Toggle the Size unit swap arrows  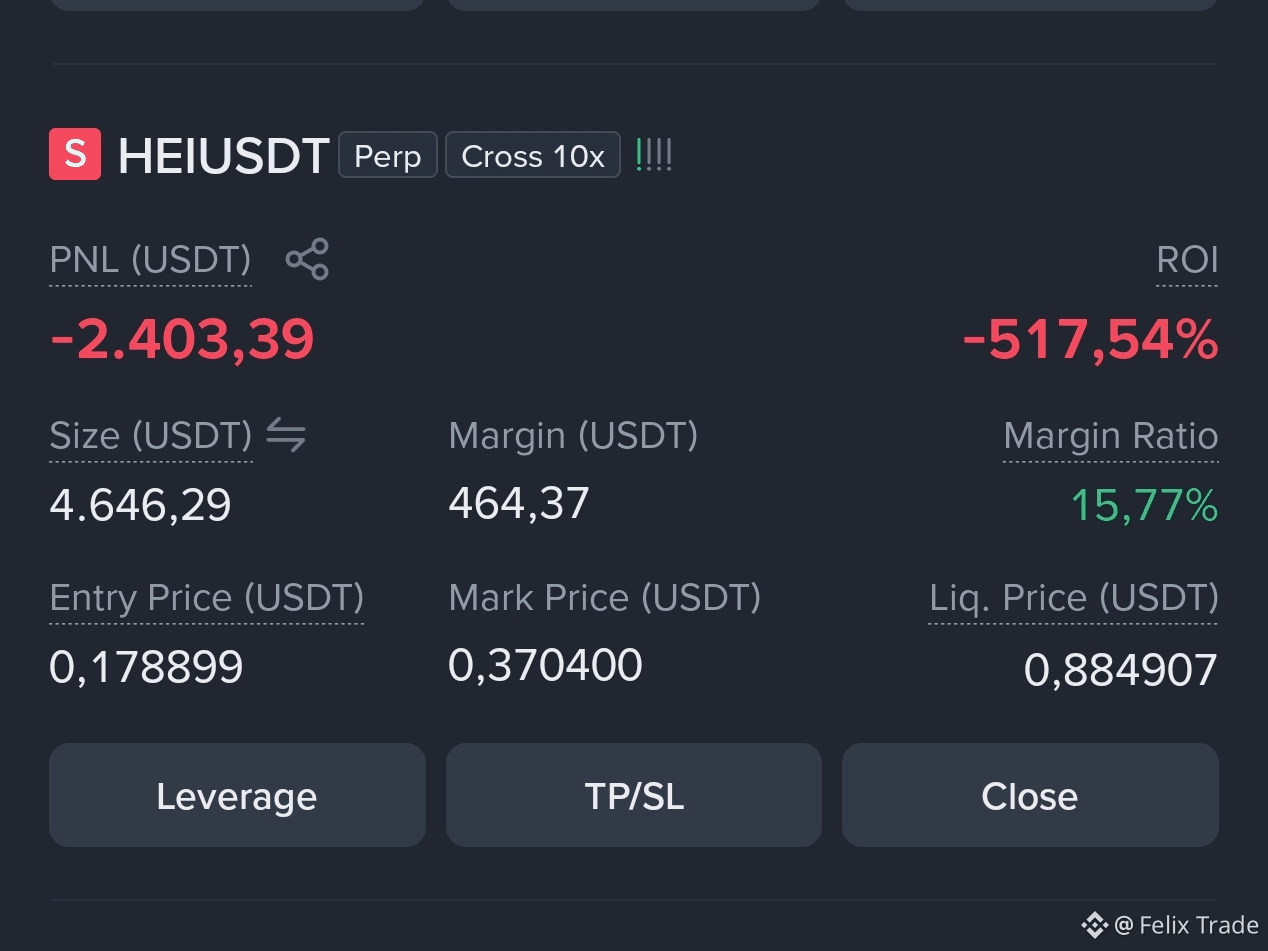pyautogui.click(x=286, y=435)
